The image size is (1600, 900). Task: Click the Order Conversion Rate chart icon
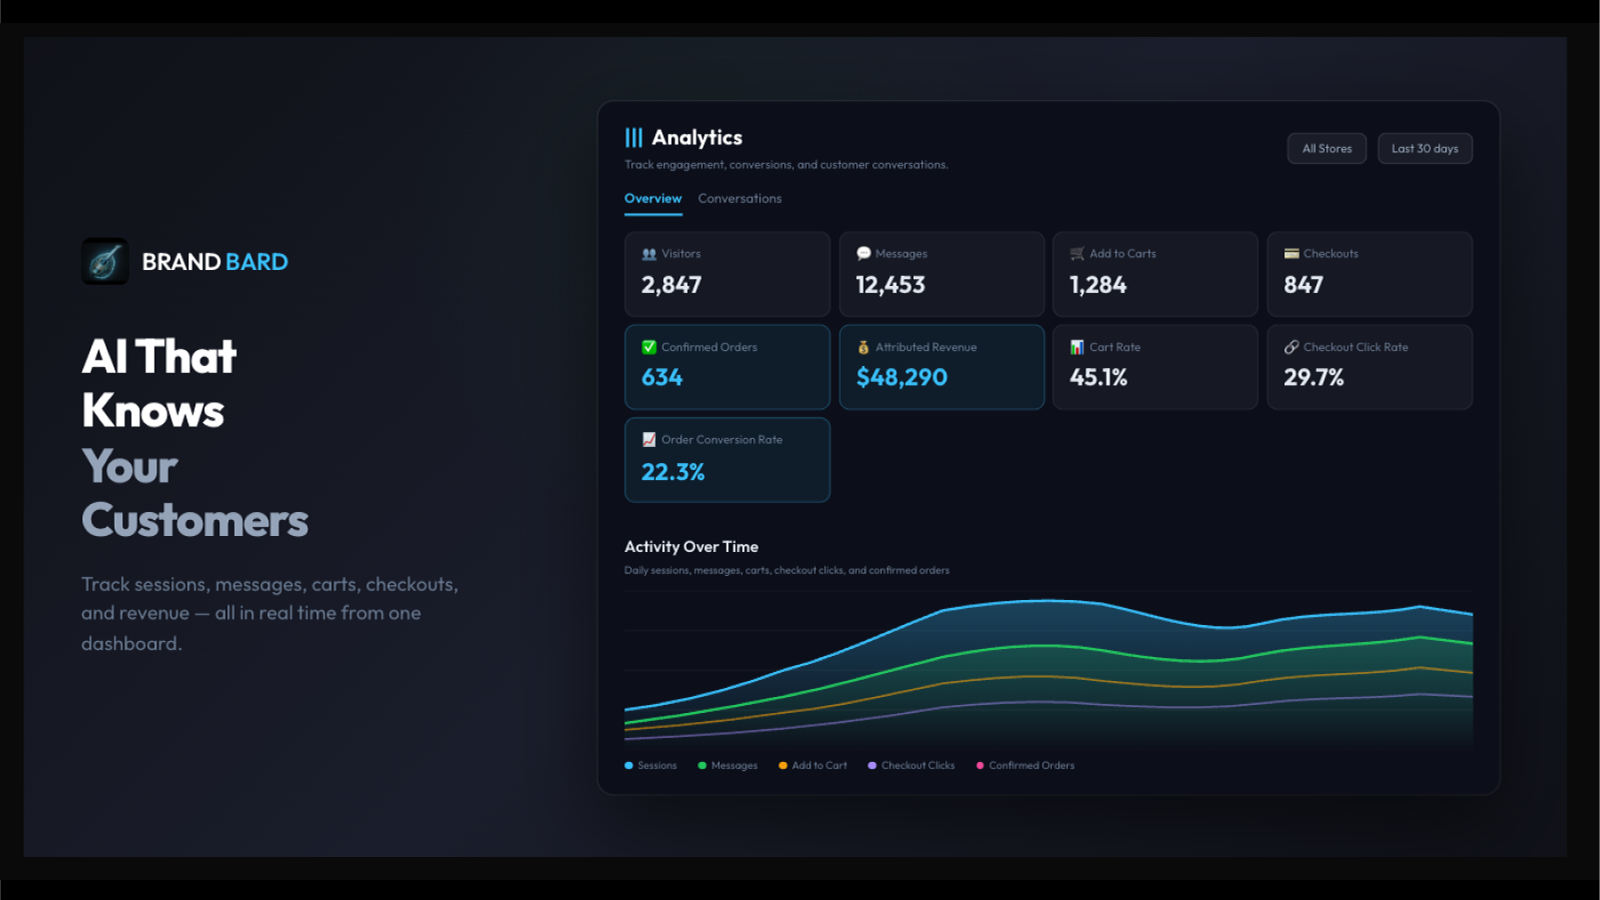[649, 440]
